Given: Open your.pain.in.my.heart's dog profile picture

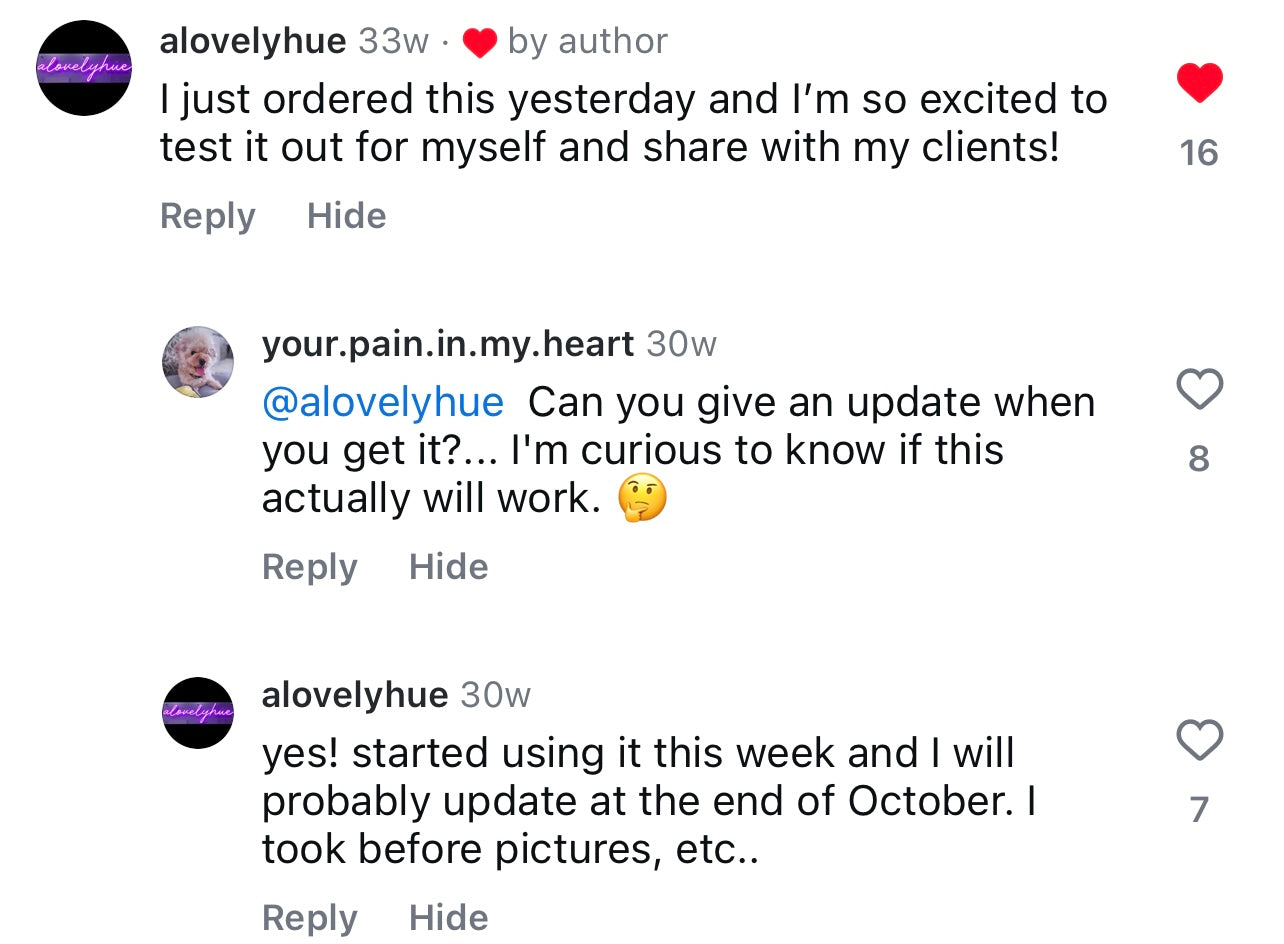Looking at the screenshot, I should click(x=198, y=362).
